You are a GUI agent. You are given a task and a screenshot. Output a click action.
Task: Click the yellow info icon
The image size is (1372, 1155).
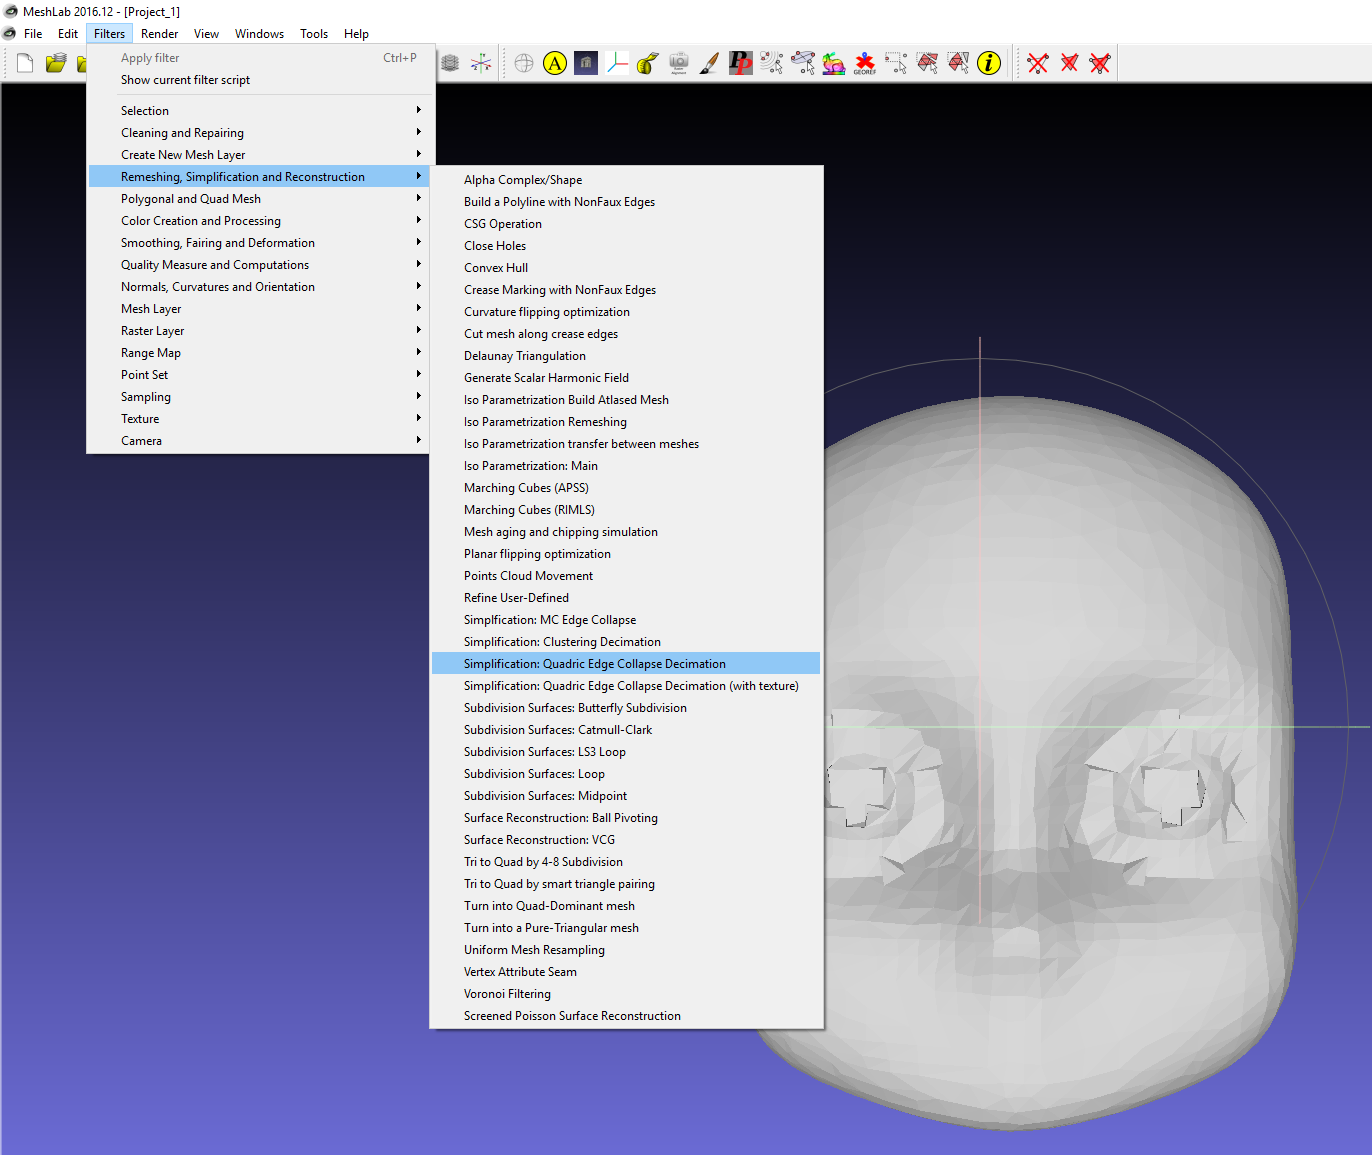click(x=989, y=64)
